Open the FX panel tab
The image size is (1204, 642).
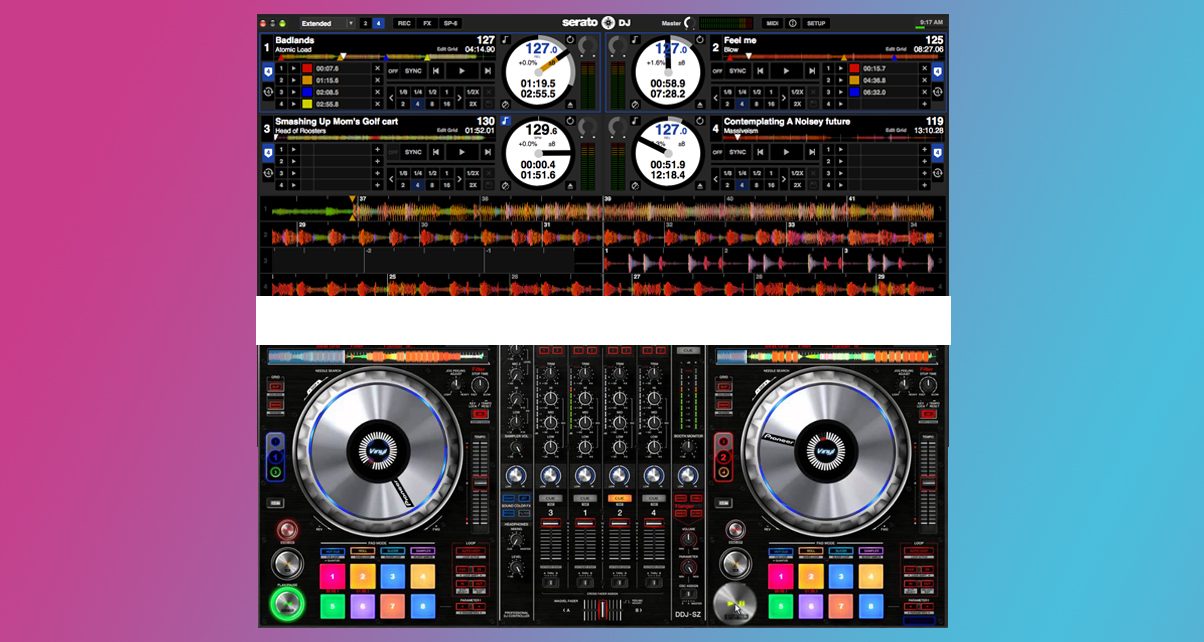click(x=427, y=23)
